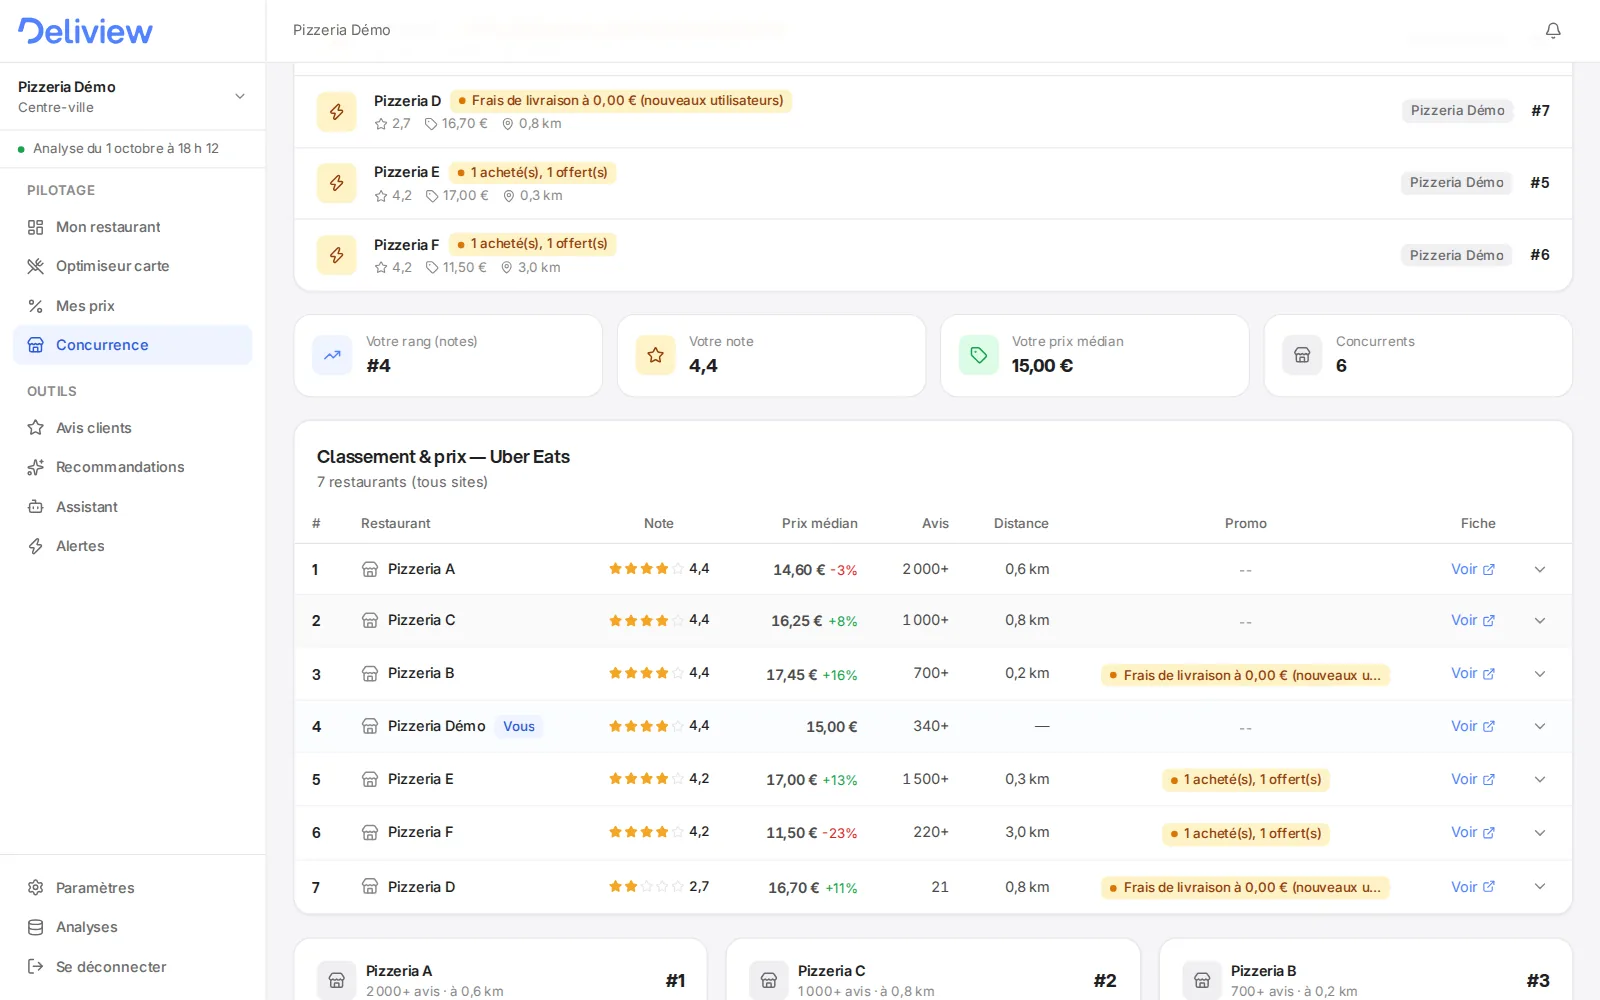
Task: Expand the Pizzeria C row details
Action: coord(1540,620)
